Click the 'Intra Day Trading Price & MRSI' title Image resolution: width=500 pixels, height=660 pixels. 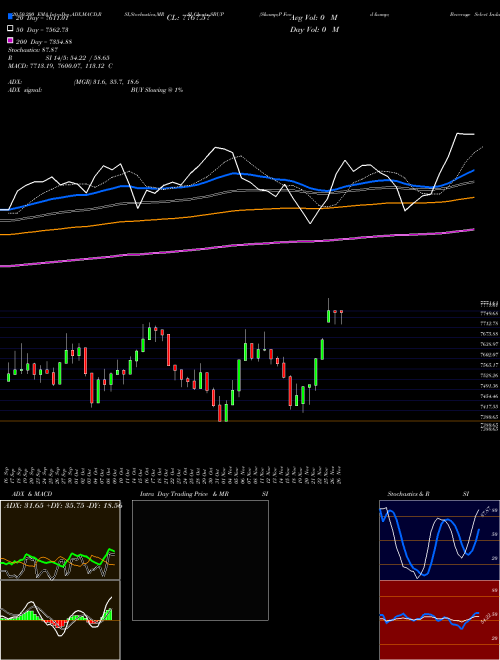(204, 494)
